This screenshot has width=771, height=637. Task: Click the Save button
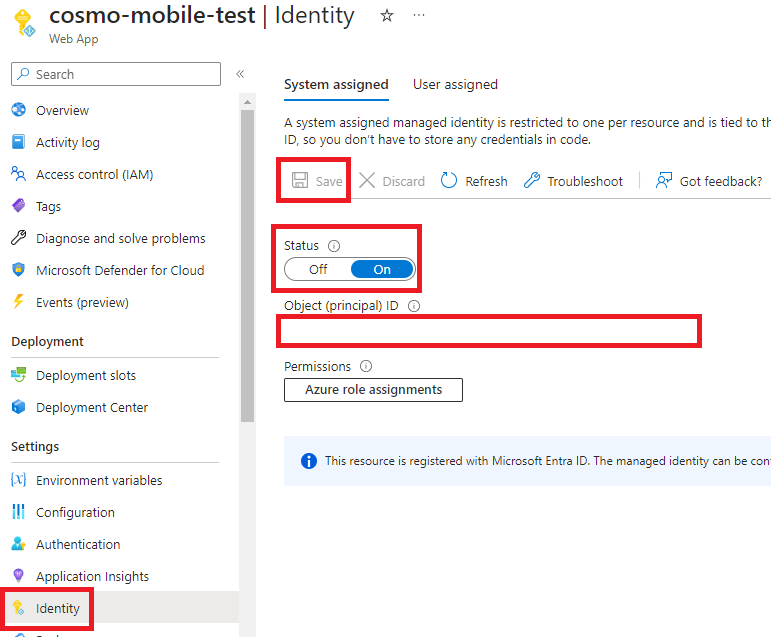pyautogui.click(x=317, y=181)
